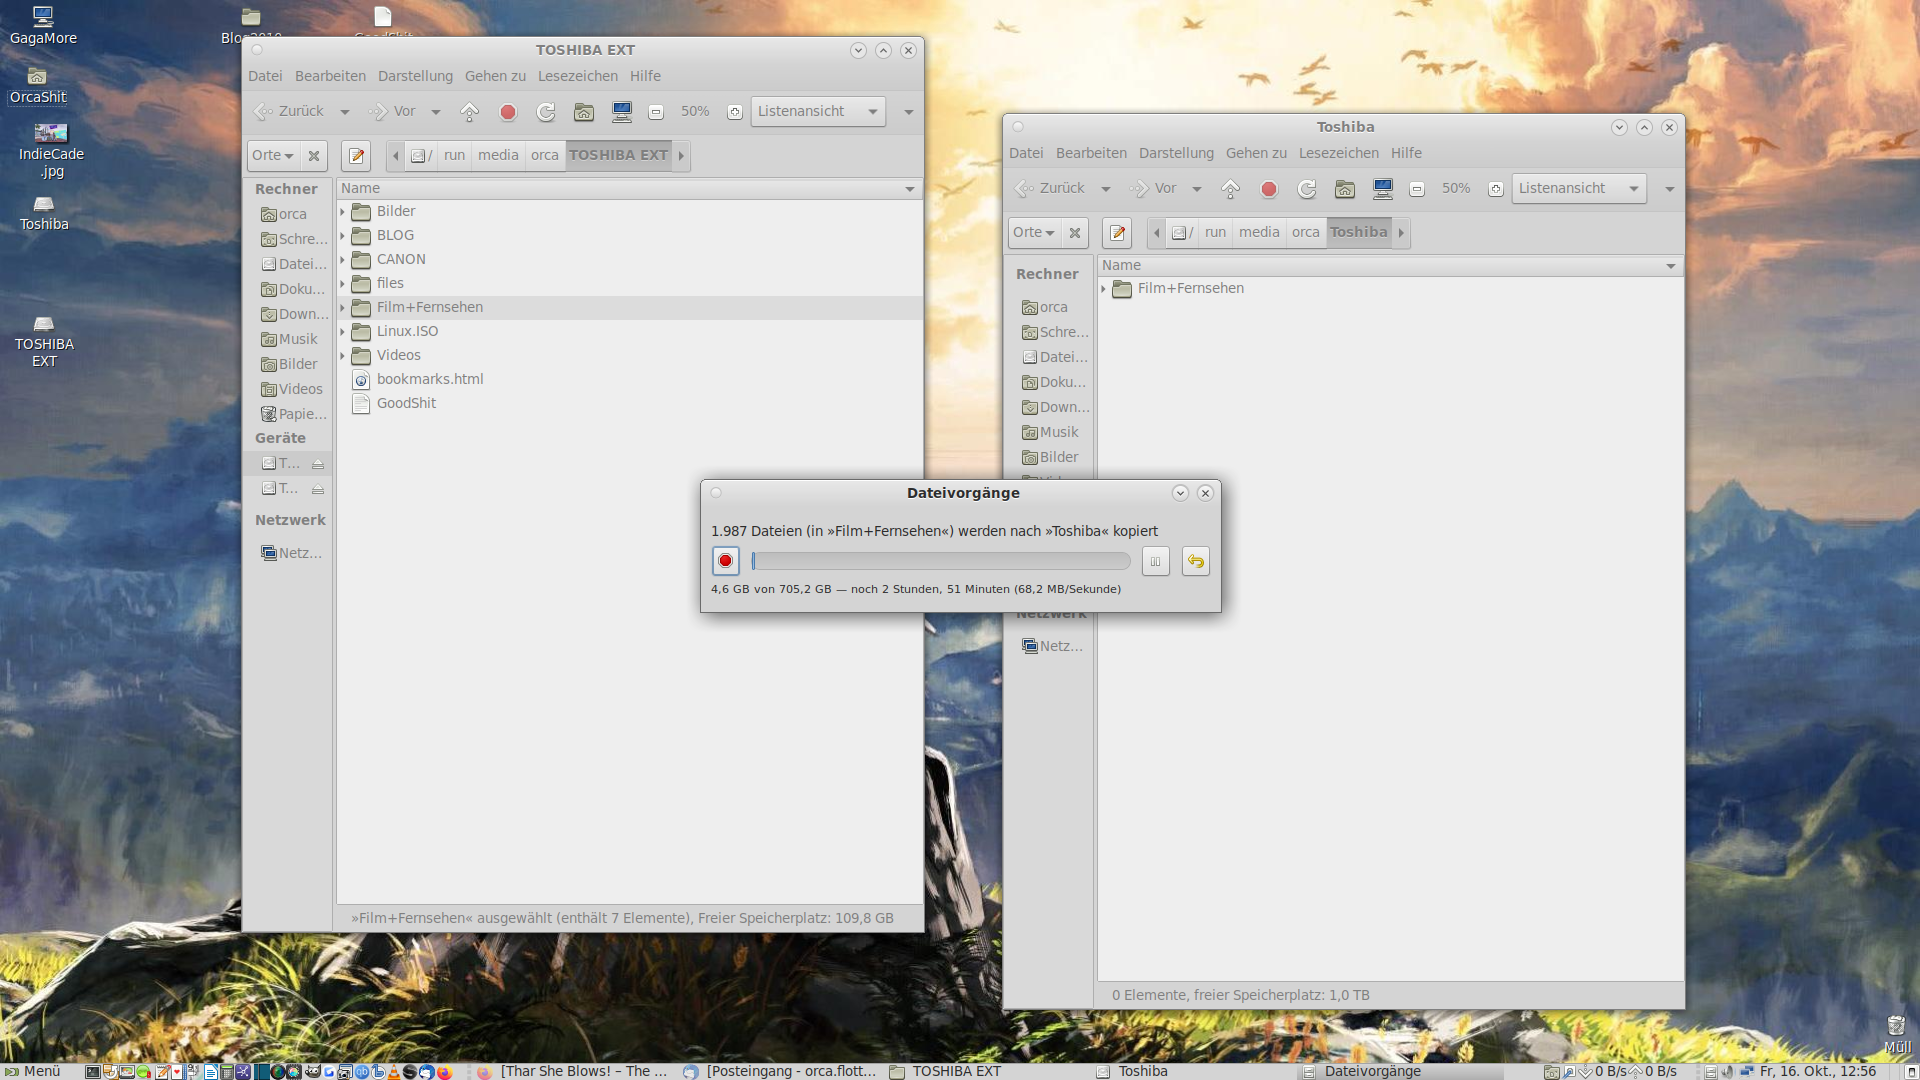
Task: Zoom in in Toshiba window toolbar
Action: pos(1496,189)
